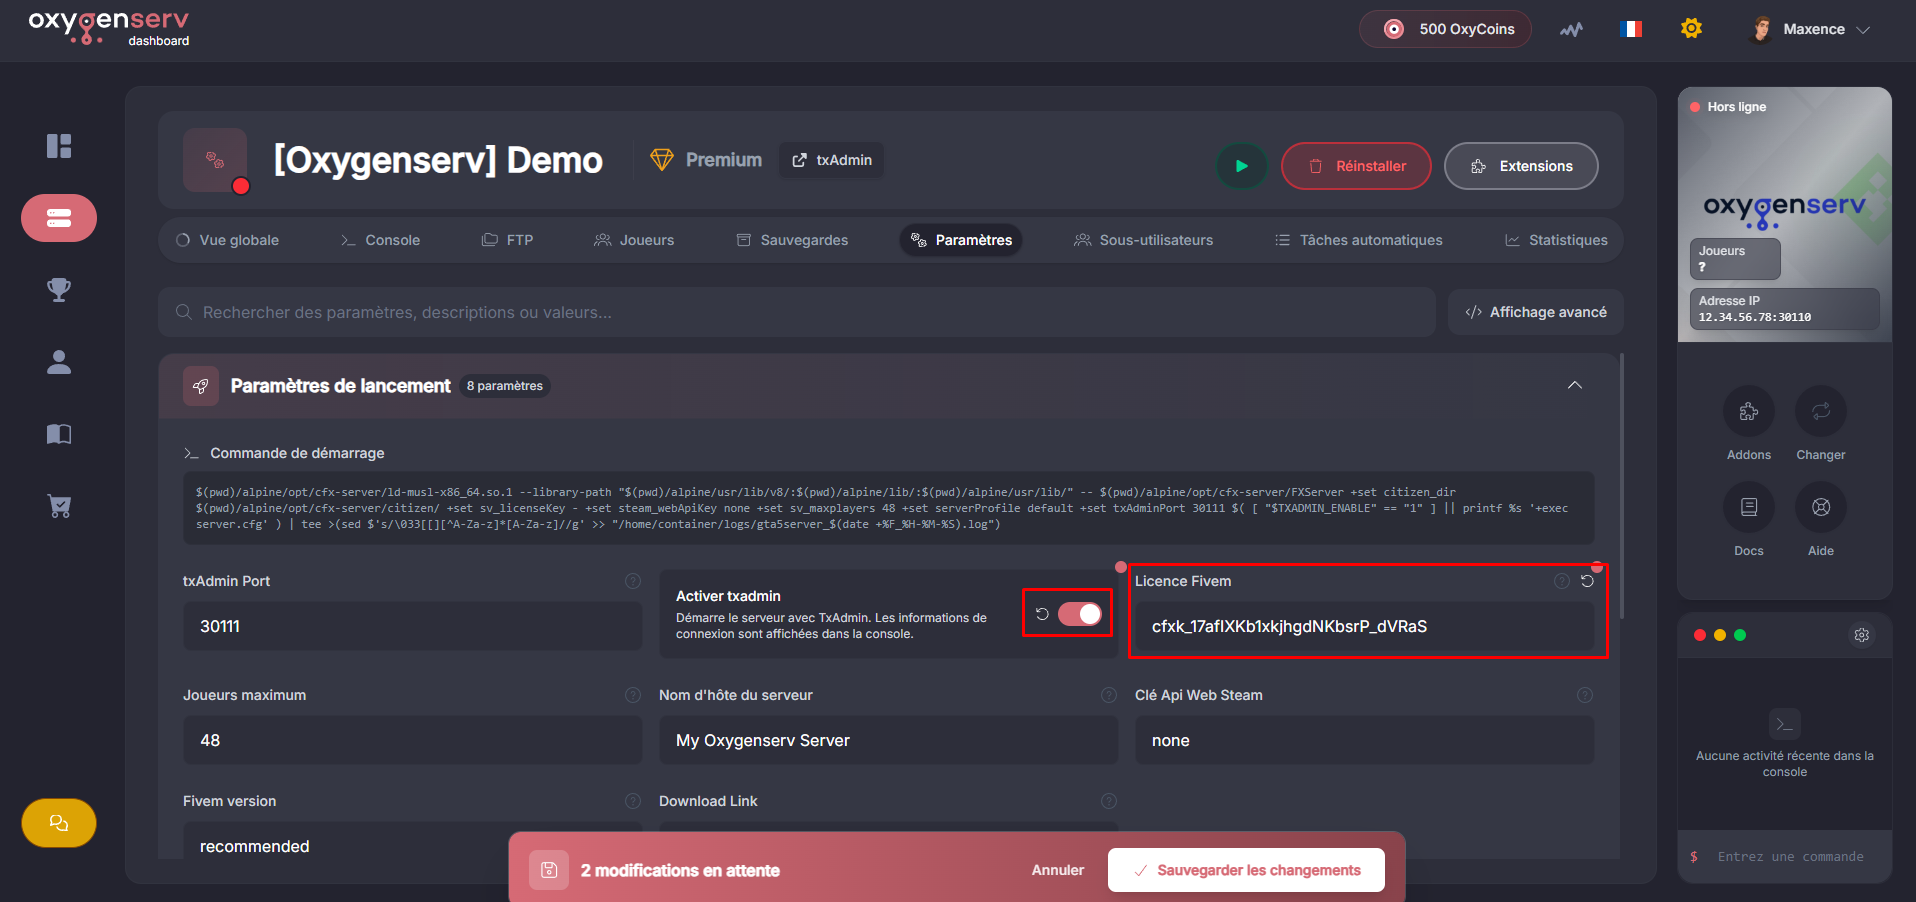Toggle Affichage avancé view
The width and height of the screenshot is (1916, 902).
tap(1535, 312)
